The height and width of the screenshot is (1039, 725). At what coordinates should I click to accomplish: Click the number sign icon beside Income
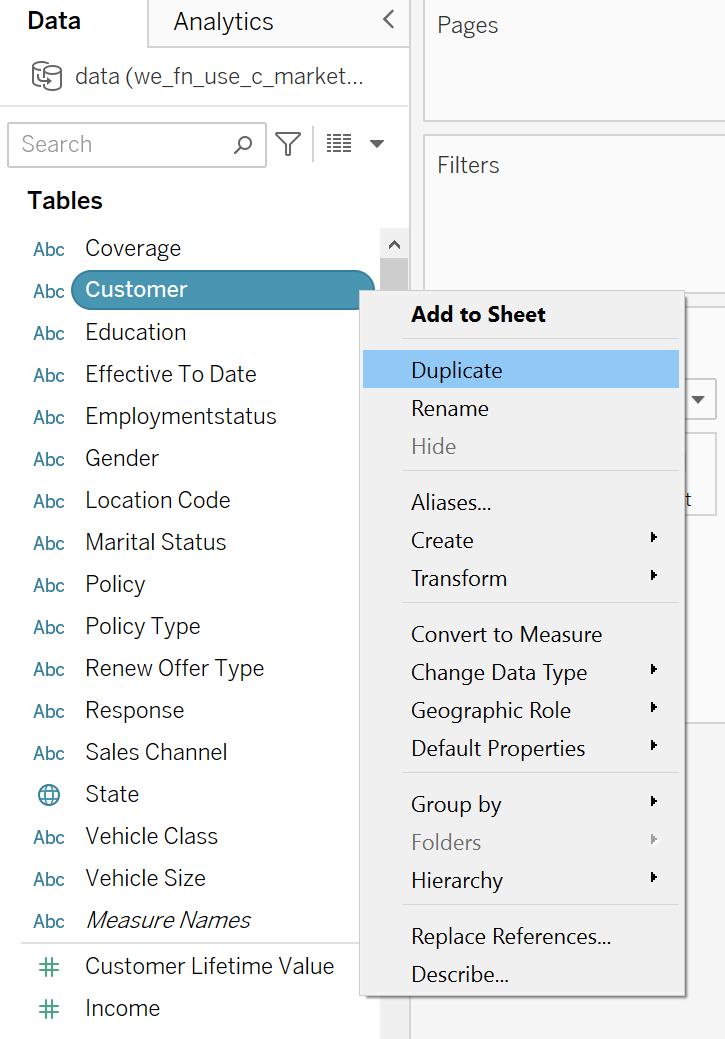pyautogui.click(x=48, y=1008)
